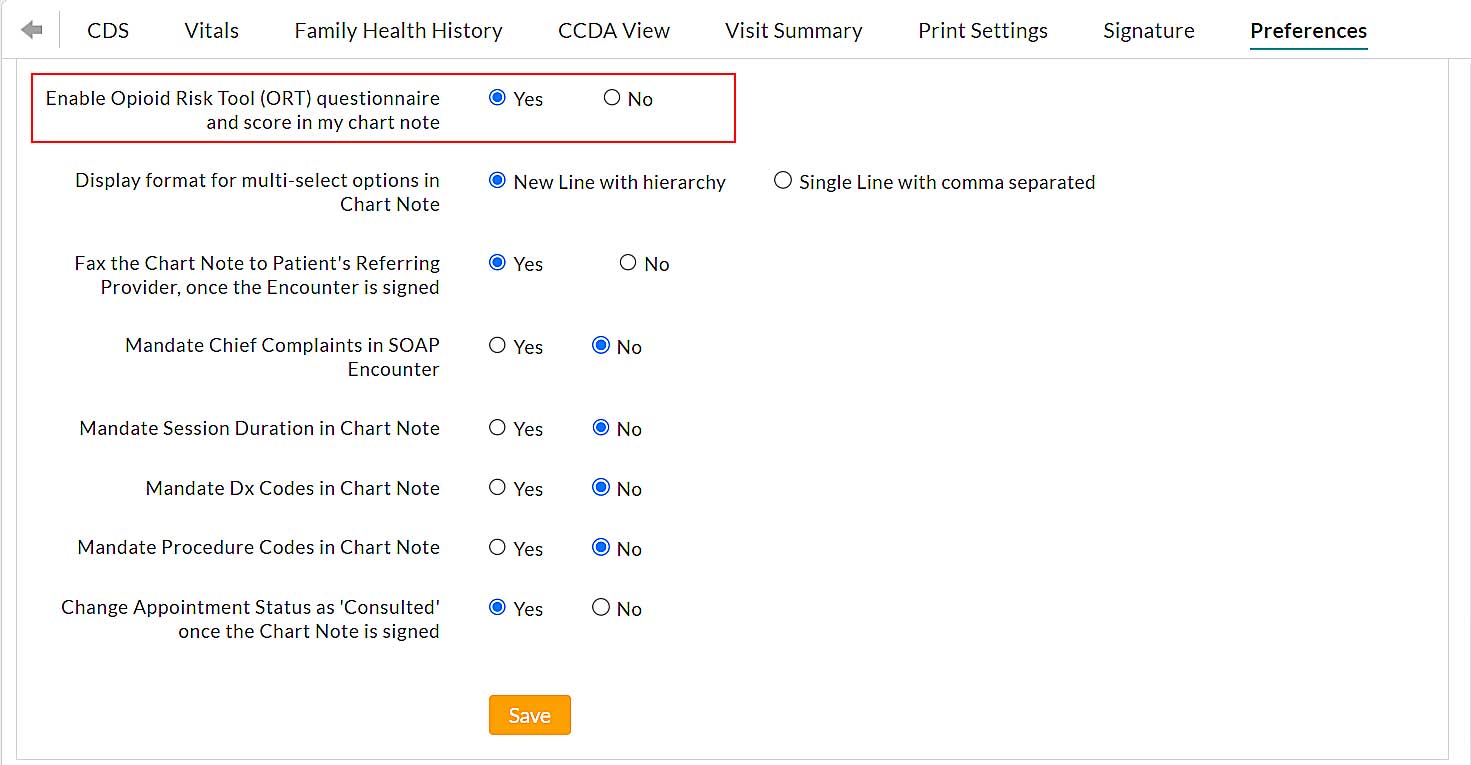Enable mandatory Session Duration in Chart Note
This screenshot has width=1471, height=765.
pyautogui.click(x=497, y=428)
